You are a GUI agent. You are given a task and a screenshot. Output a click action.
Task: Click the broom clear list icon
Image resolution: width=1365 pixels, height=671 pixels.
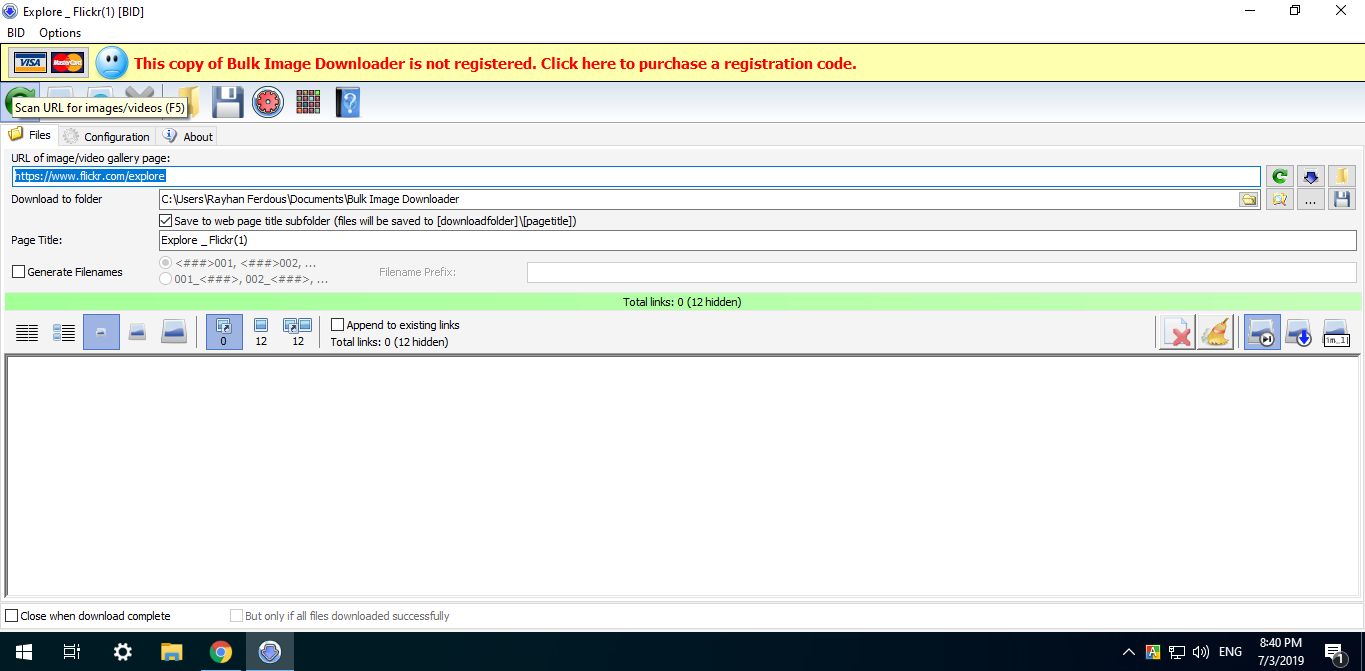click(1215, 332)
